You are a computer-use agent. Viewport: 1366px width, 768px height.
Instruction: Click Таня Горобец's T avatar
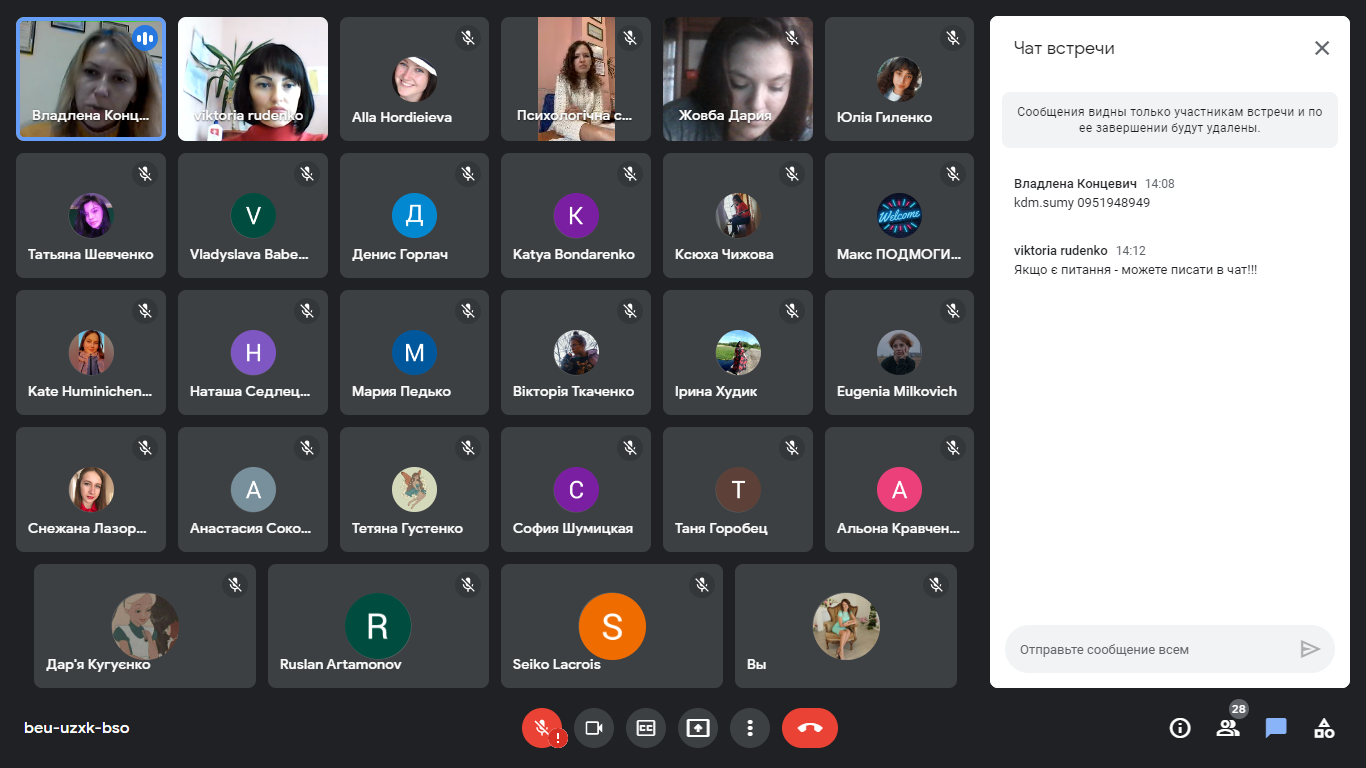pyautogui.click(x=738, y=490)
